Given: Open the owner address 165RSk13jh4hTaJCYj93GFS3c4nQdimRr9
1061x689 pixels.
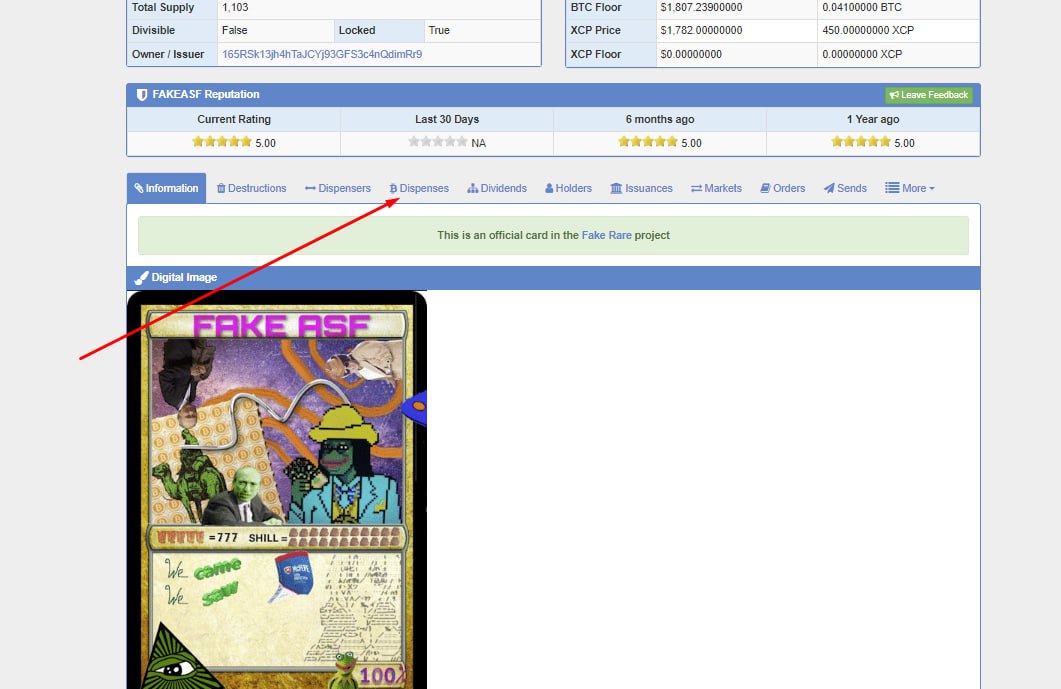Looking at the screenshot, I should pyautogui.click(x=322, y=54).
